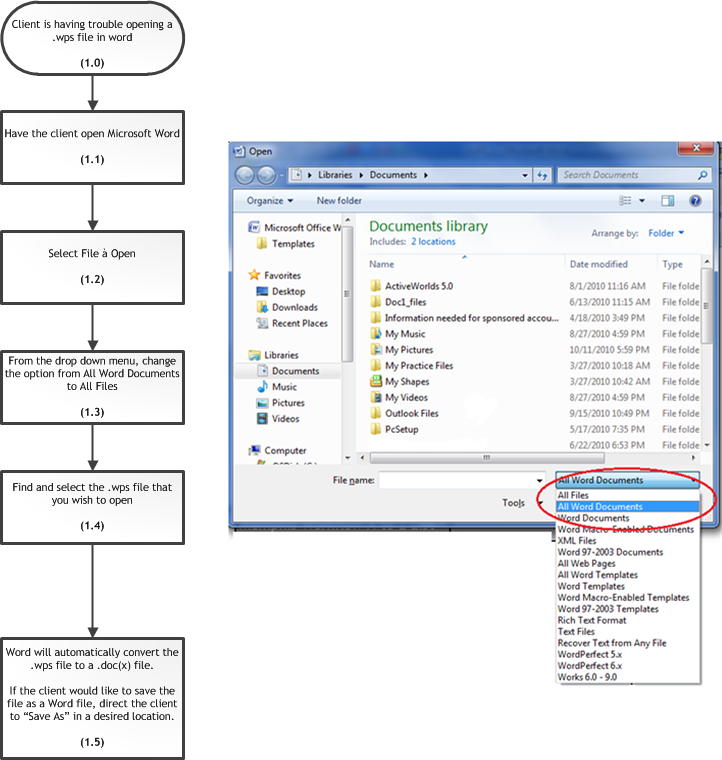Select Music under Libraries
Image resolution: width=722 pixels, height=760 pixels.
click(x=284, y=387)
